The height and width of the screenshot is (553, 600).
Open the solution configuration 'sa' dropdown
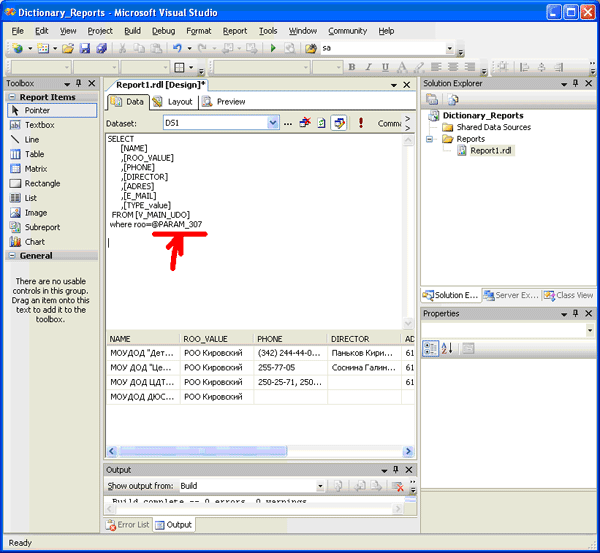tap(450, 48)
